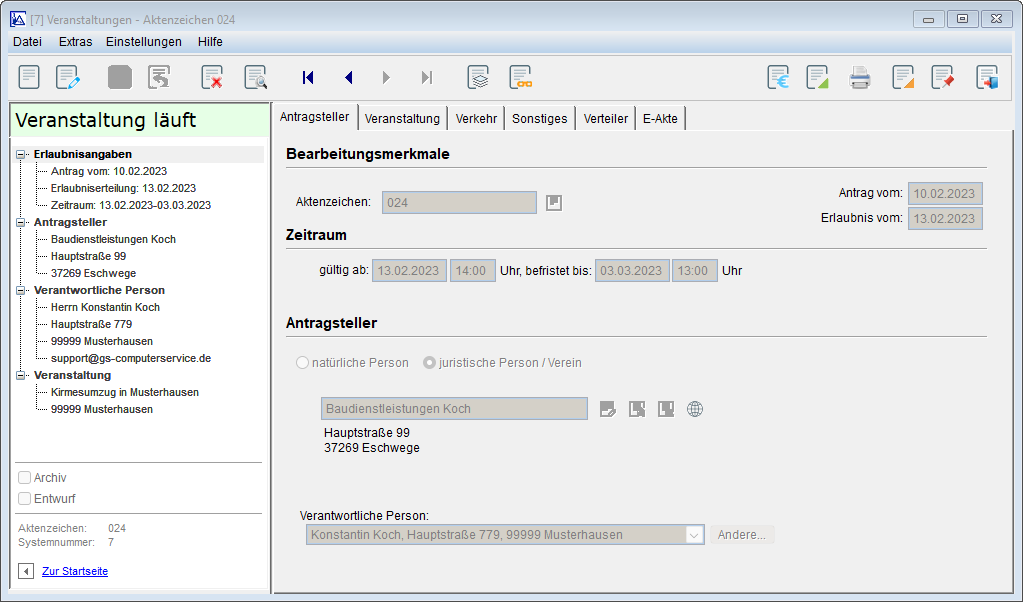Select the natürliche Person radio button
1023x602 pixels.
point(303,363)
